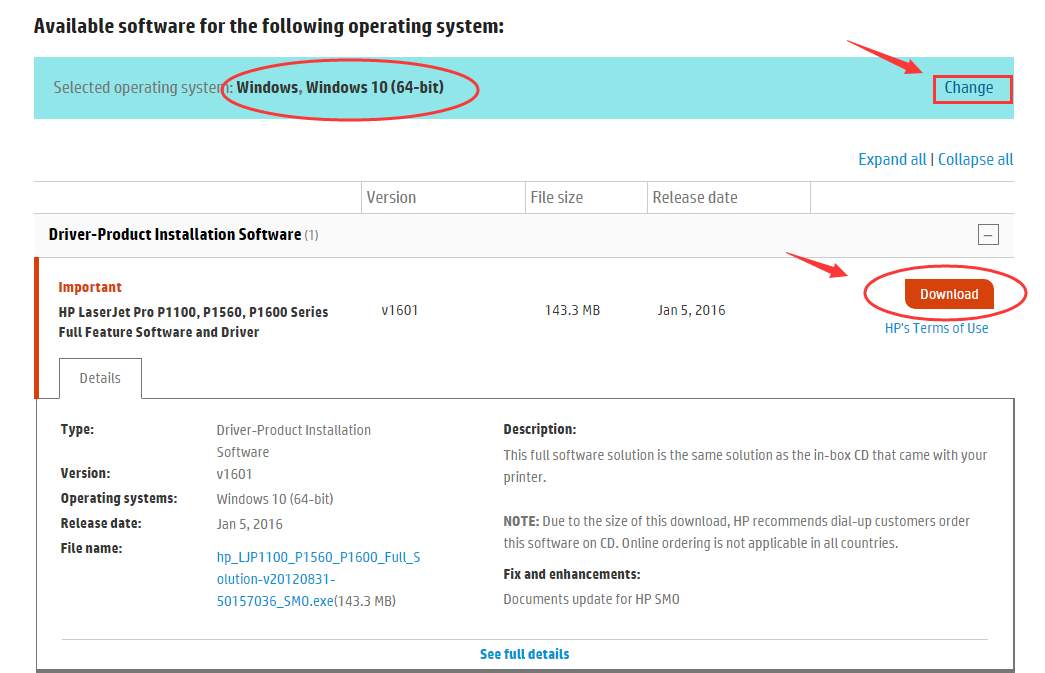
Task: Click the Driver-Product Installation Software heading
Action: 175,235
